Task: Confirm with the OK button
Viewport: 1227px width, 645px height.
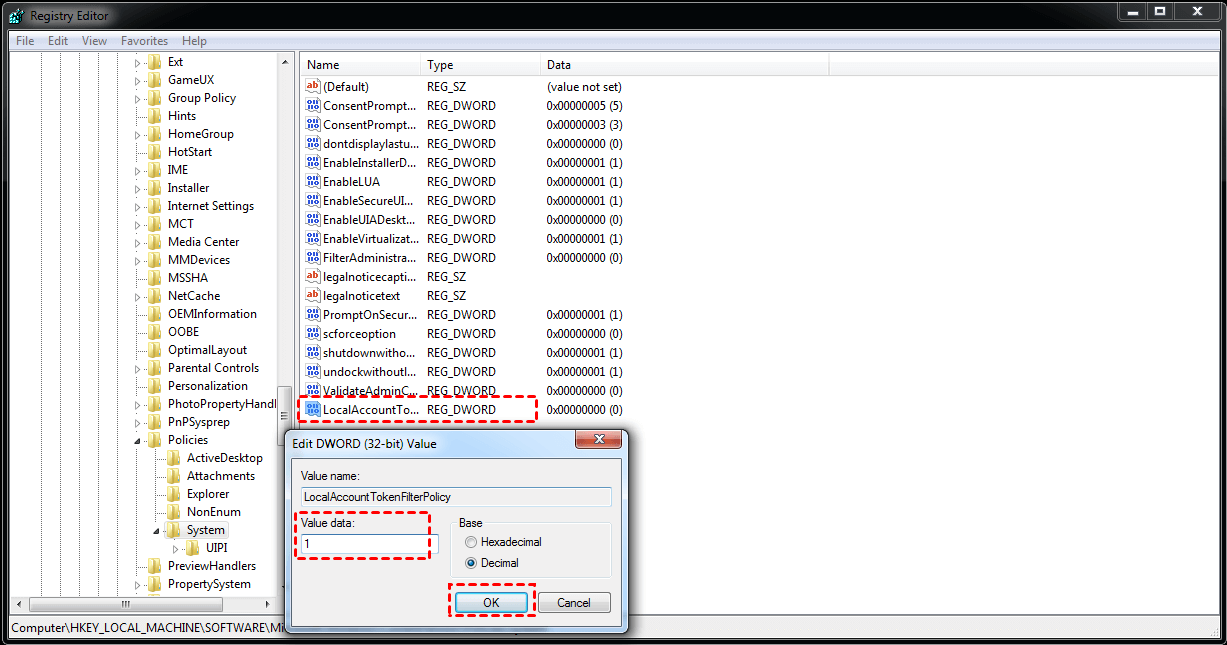Action: pos(491,603)
